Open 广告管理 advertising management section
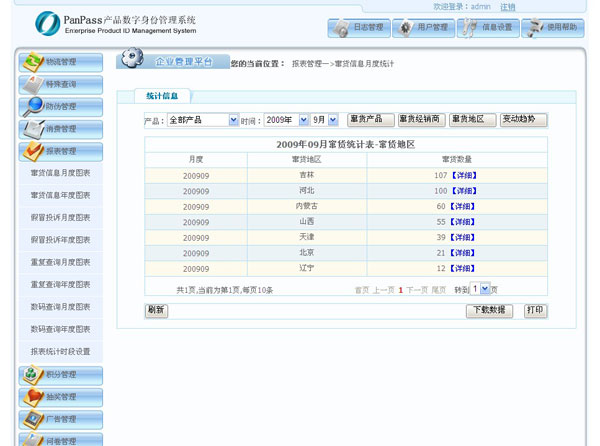This screenshot has height=446, width=600. coord(60,419)
